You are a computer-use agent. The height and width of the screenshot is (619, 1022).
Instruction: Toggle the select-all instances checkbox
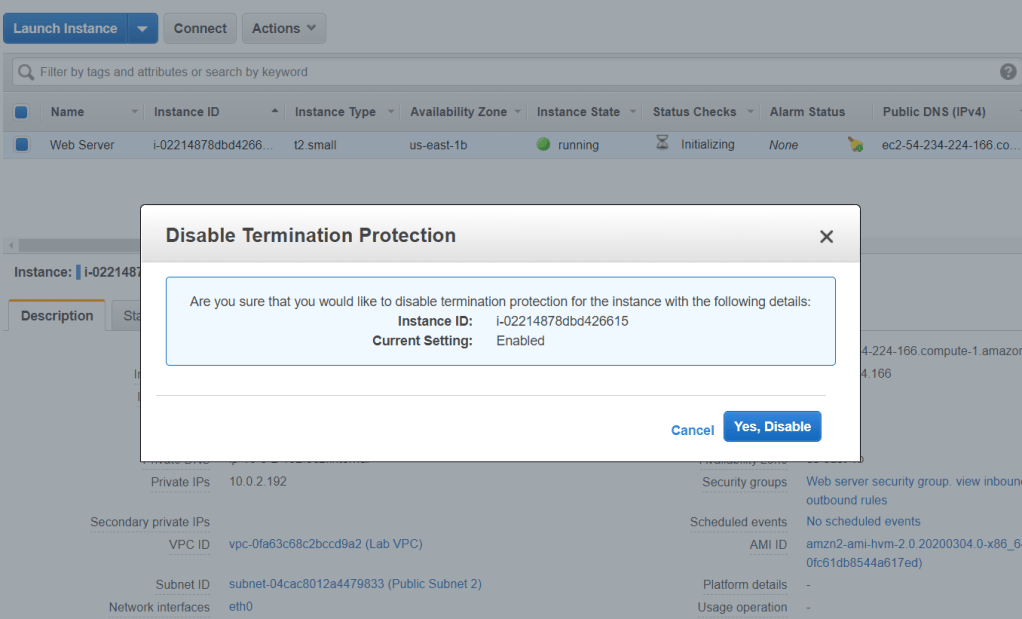pyautogui.click(x=21, y=112)
